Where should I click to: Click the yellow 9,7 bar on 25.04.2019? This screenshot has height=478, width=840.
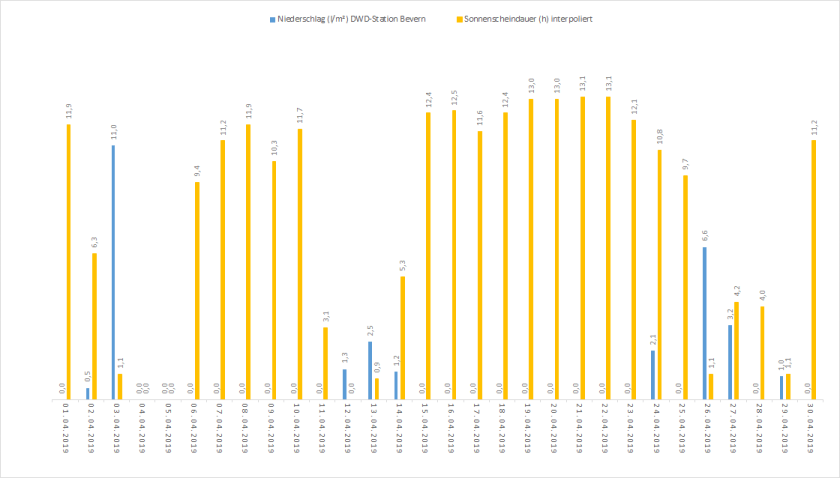click(x=684, y=286)
